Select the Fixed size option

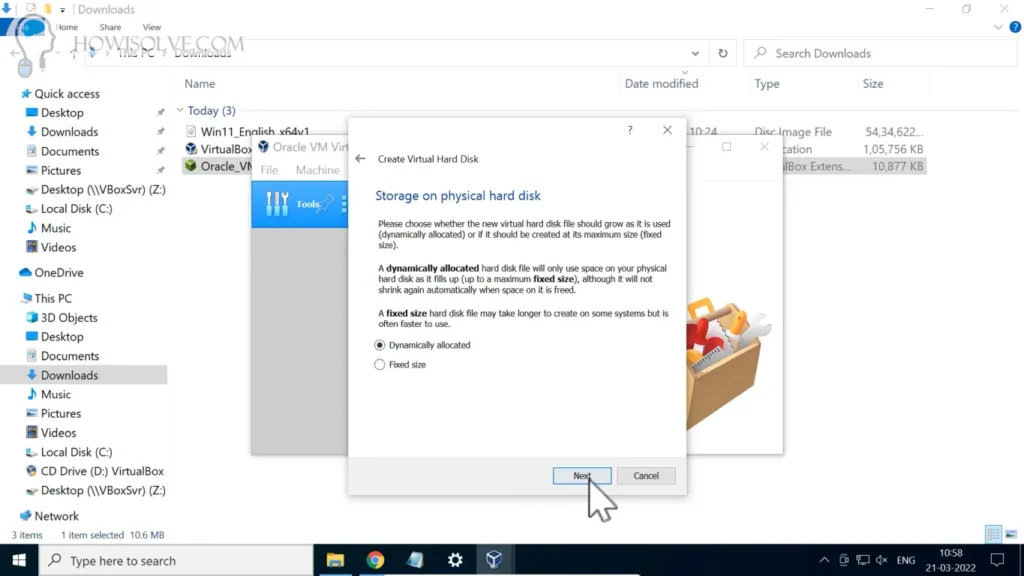click(x=380, y=365)
